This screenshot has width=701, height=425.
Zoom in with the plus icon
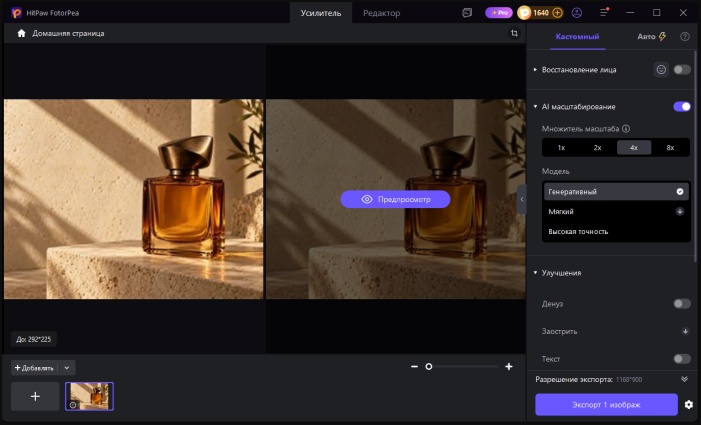point(508,366)
